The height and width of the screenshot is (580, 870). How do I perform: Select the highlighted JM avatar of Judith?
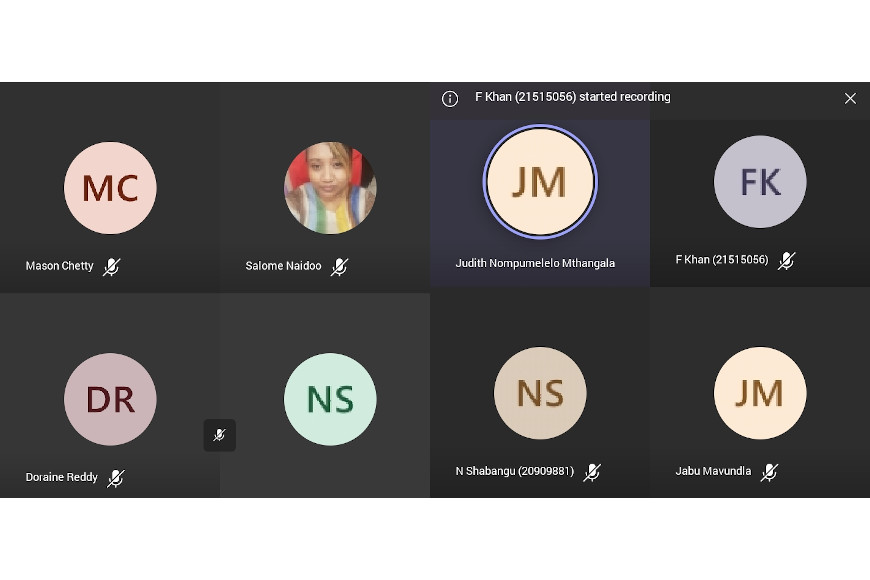(x=540, y=181)
